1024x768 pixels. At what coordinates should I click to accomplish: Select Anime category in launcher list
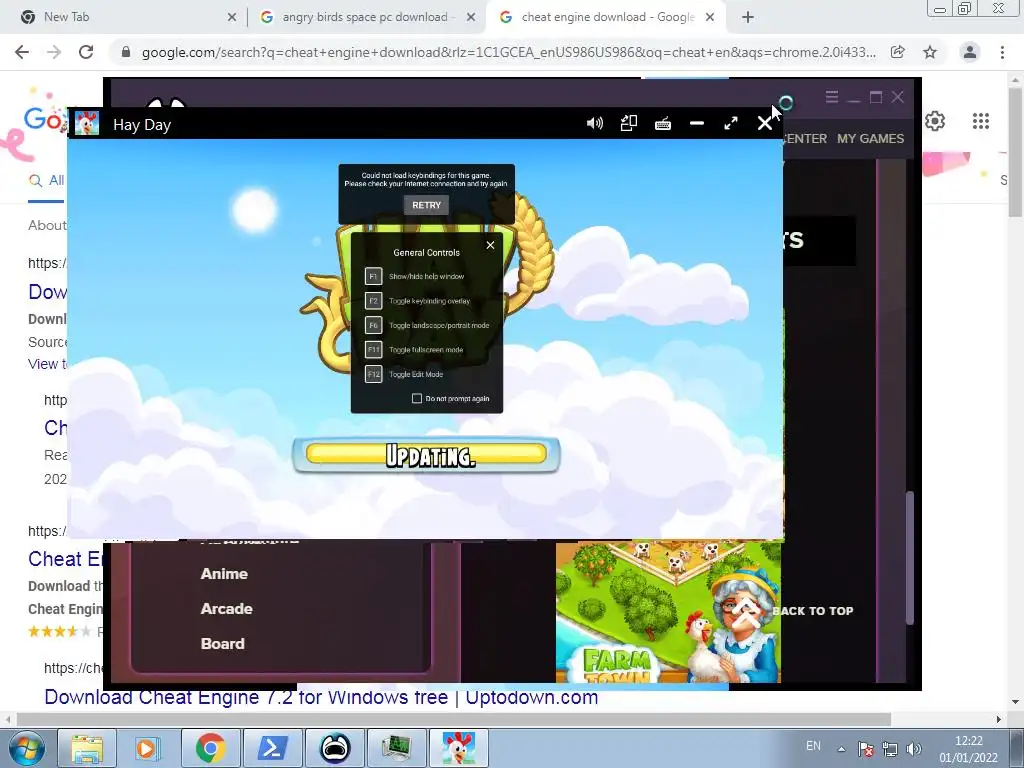click(224, 573)
